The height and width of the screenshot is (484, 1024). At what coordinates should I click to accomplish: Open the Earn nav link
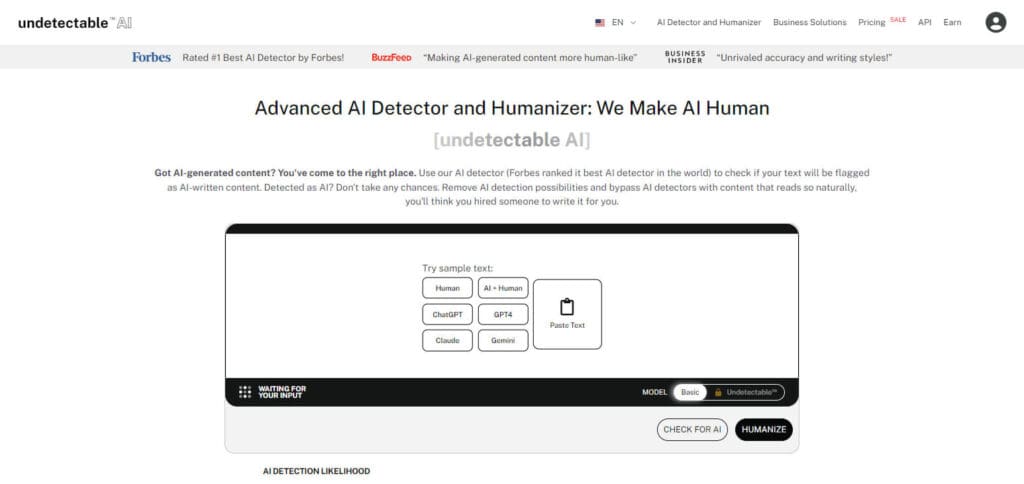tap(952, 22)
